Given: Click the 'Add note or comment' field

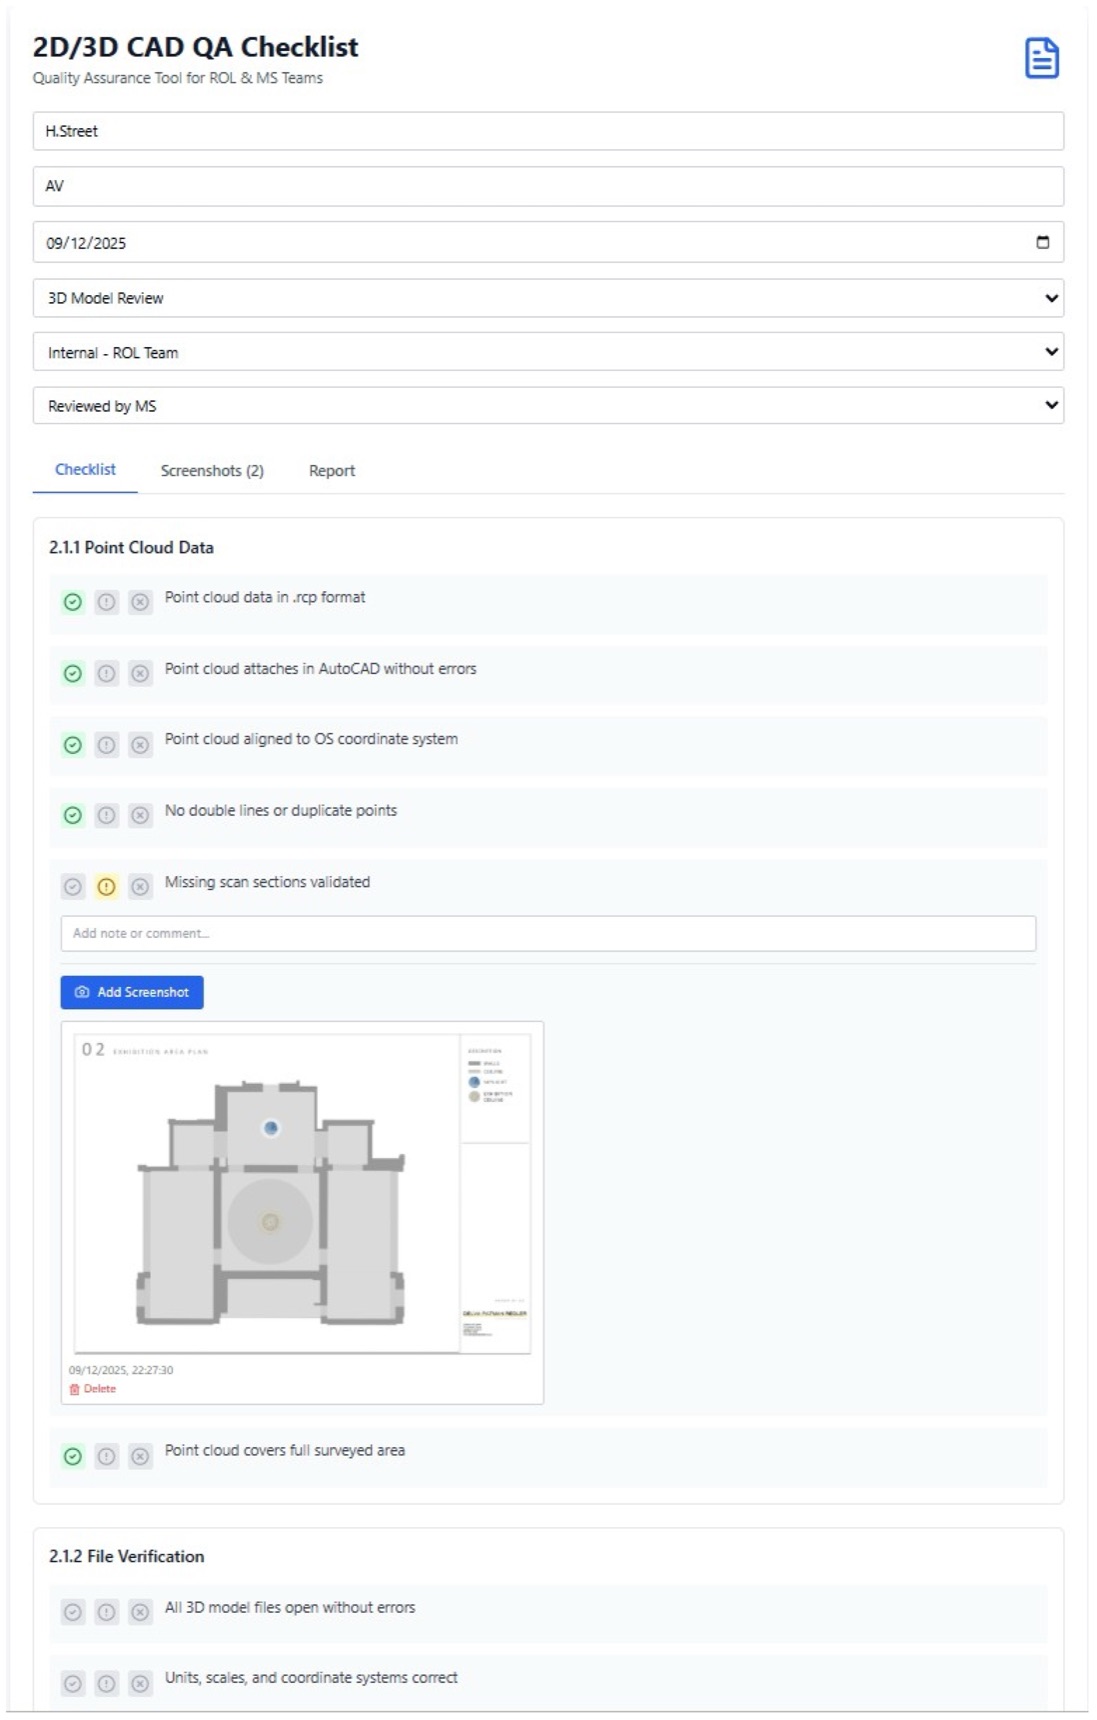Looking at the screenshot, I should point(548,933).
